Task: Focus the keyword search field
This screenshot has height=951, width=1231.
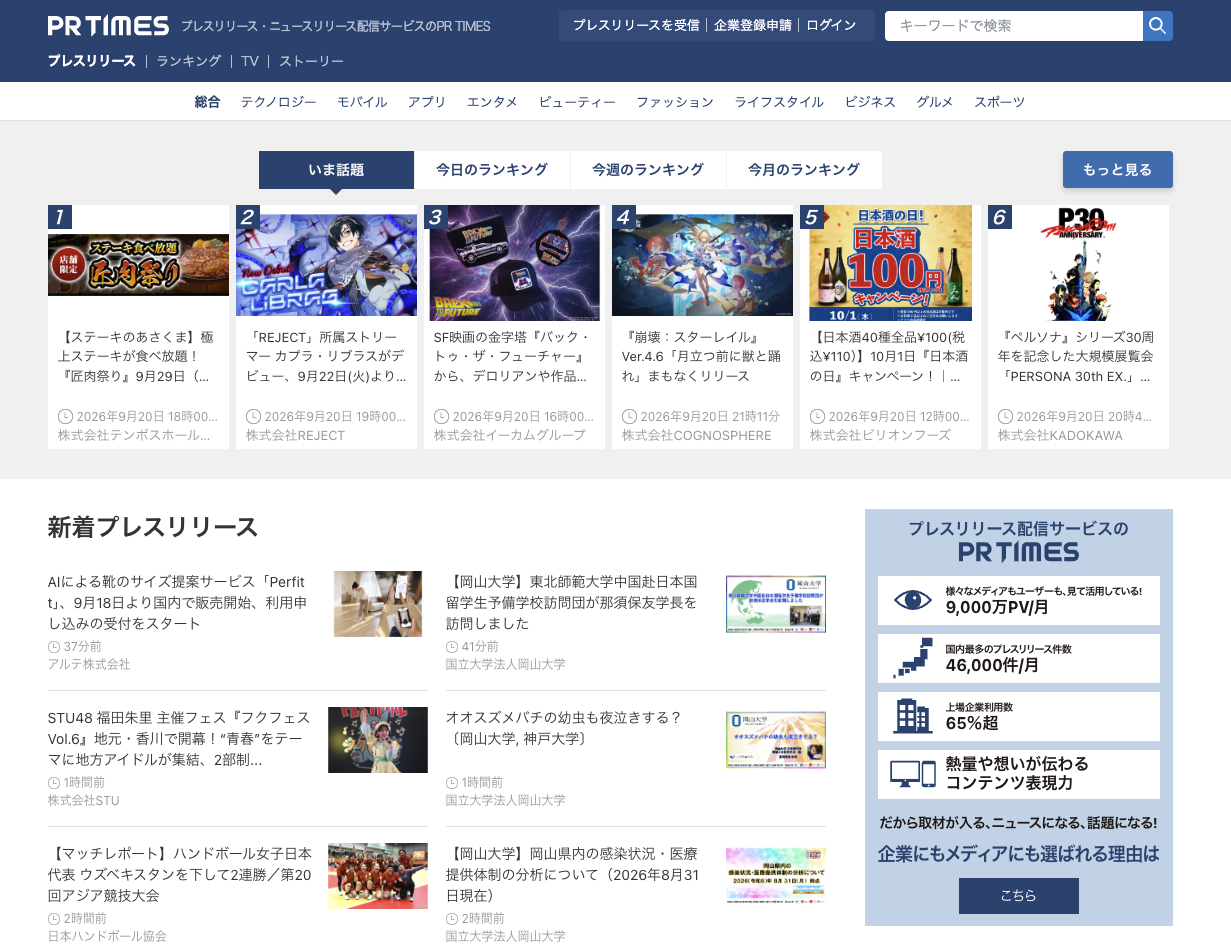Action: click(1014, 26)
